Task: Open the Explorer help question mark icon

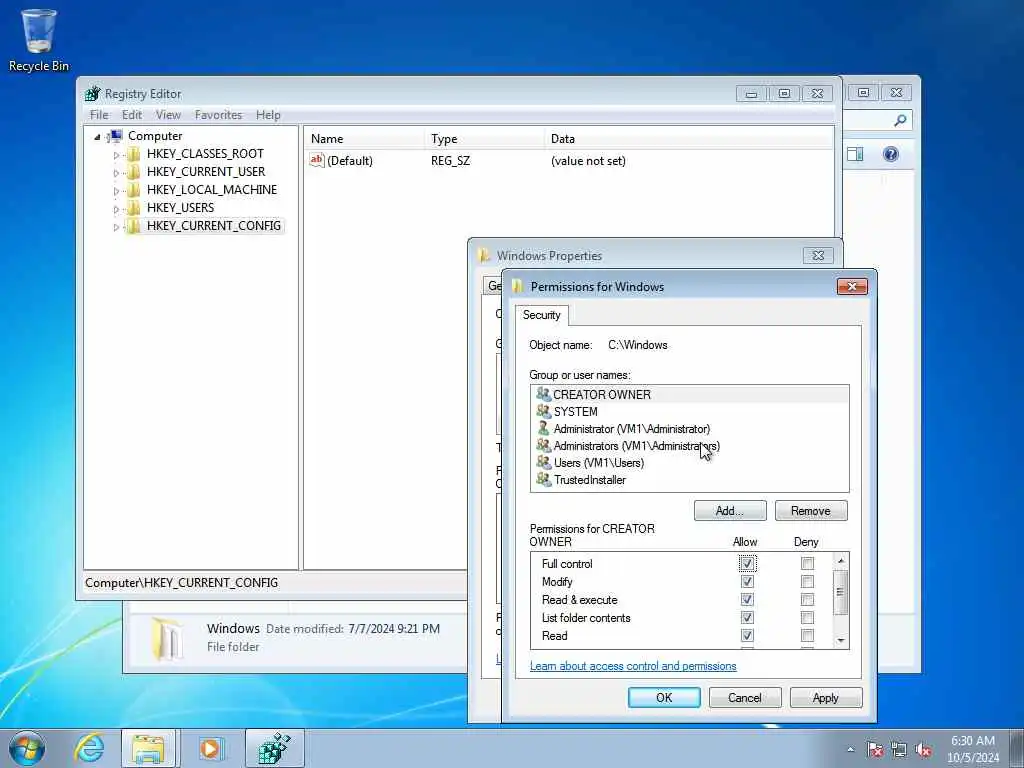Action: 891,154
